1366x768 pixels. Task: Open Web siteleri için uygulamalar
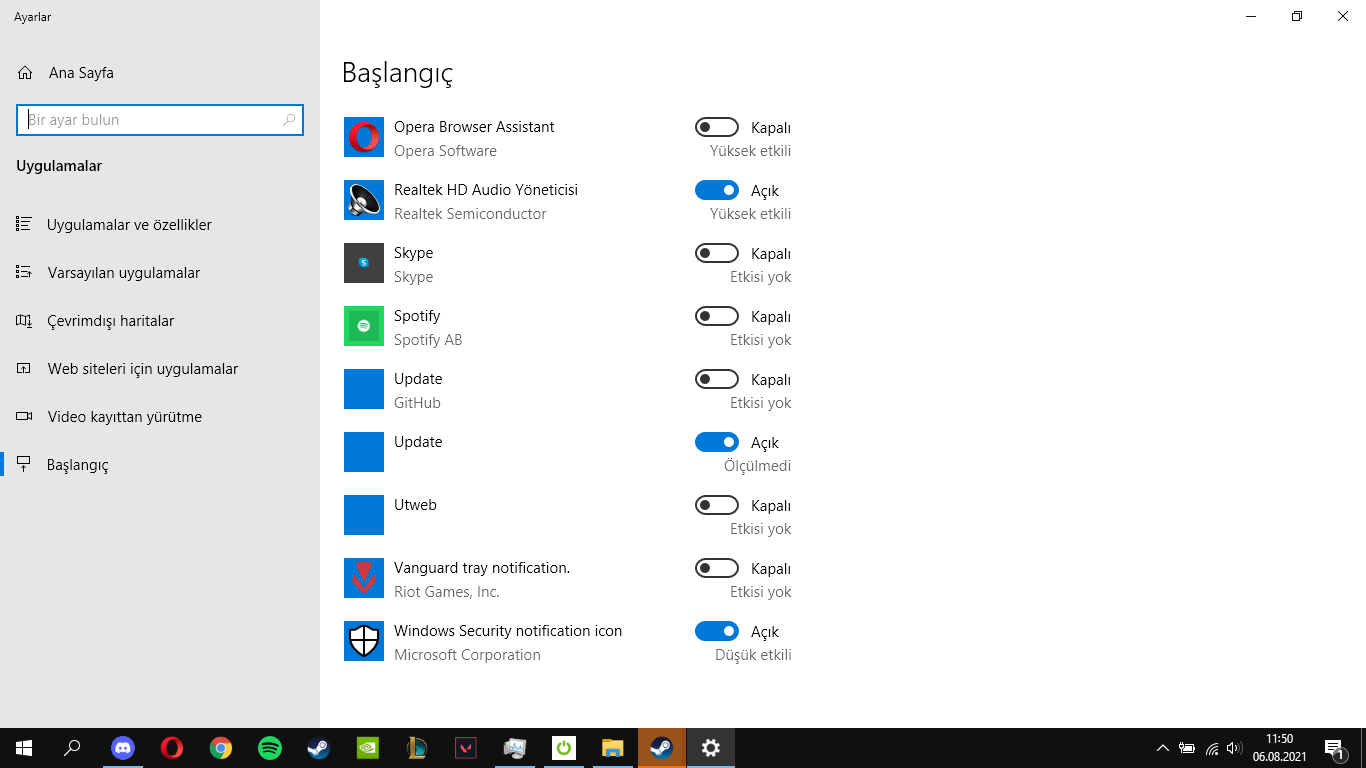[160, 369]
